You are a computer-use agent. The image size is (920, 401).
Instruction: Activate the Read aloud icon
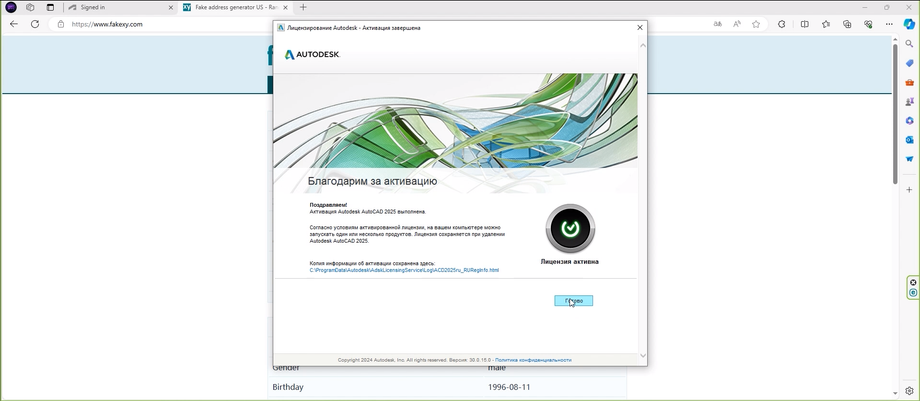point(737,24)
